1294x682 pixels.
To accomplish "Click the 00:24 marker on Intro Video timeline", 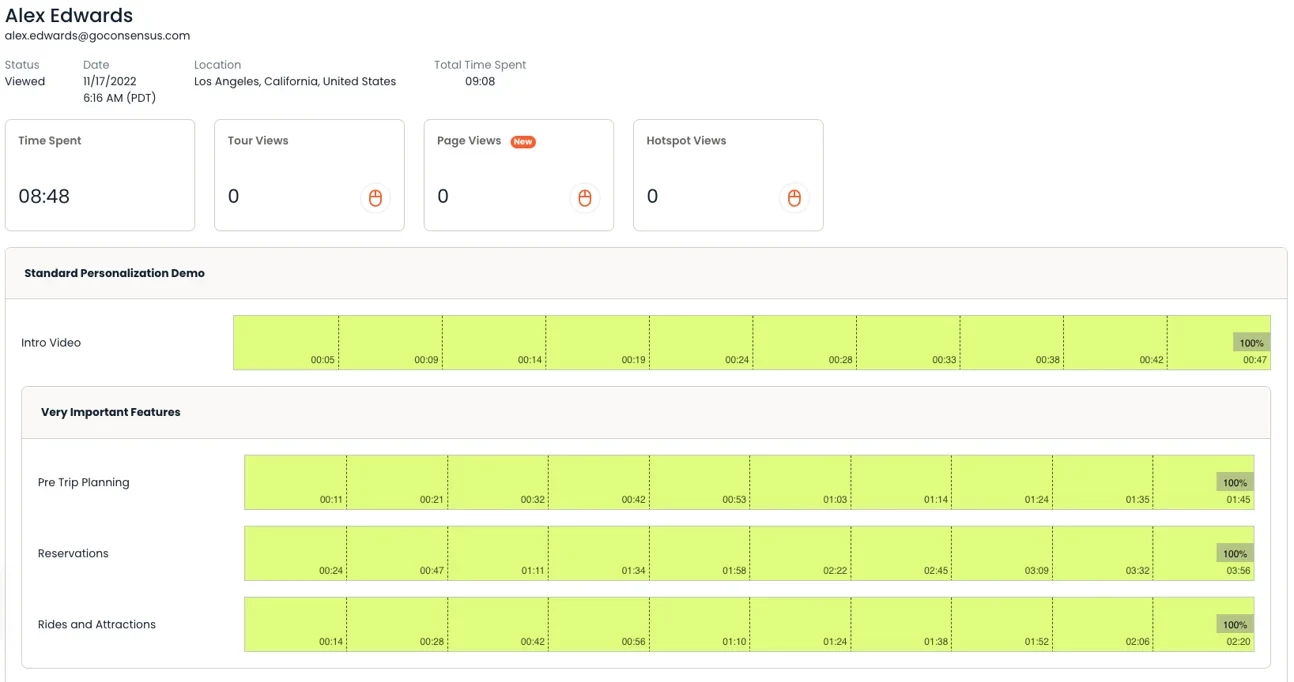I will pos(737,360).
